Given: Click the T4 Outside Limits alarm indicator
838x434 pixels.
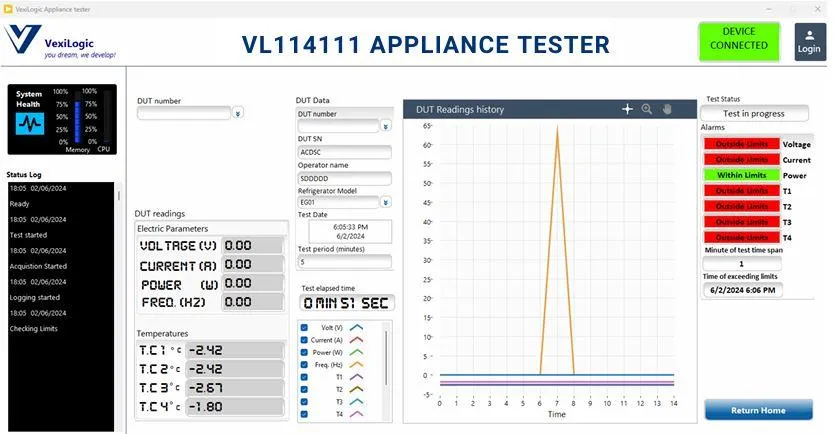Looking at the screenshot, I should tap(742, 237).
